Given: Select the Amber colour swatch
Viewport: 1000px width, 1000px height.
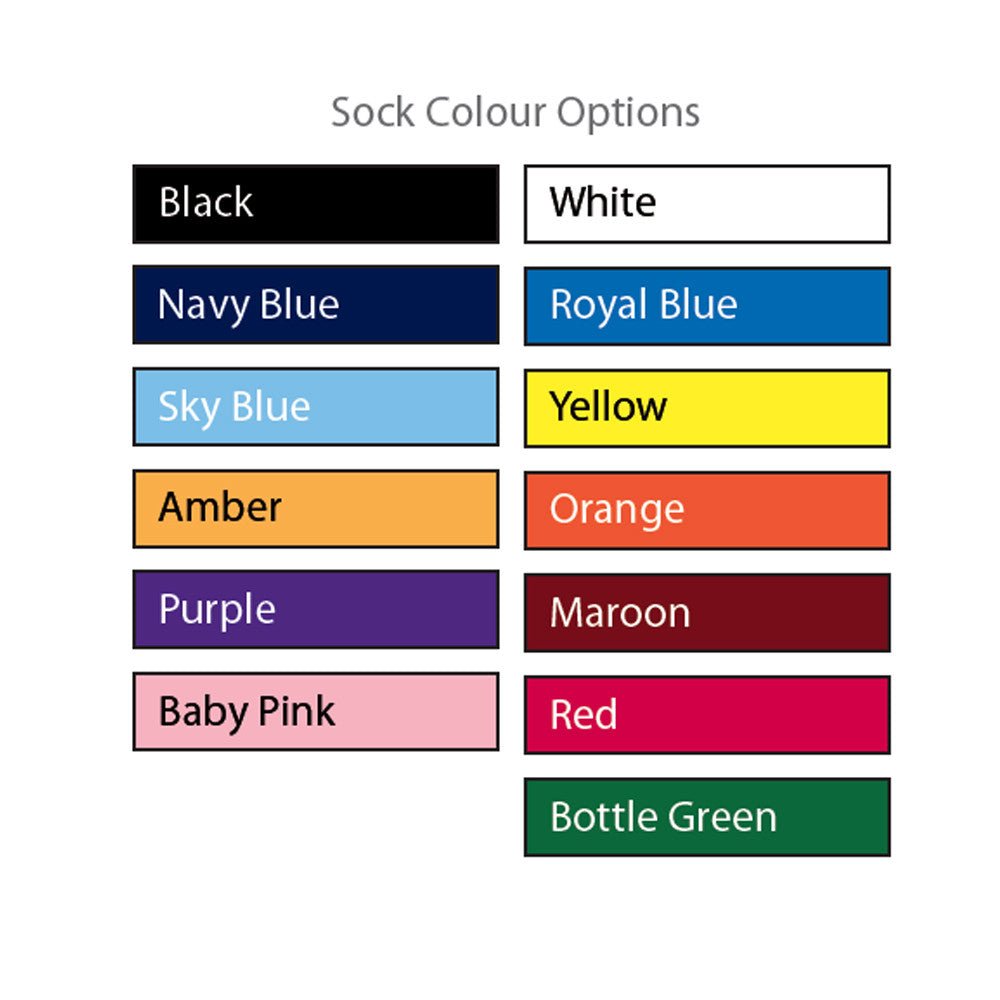Looking at the screenshot, I should tap(315, 509).
